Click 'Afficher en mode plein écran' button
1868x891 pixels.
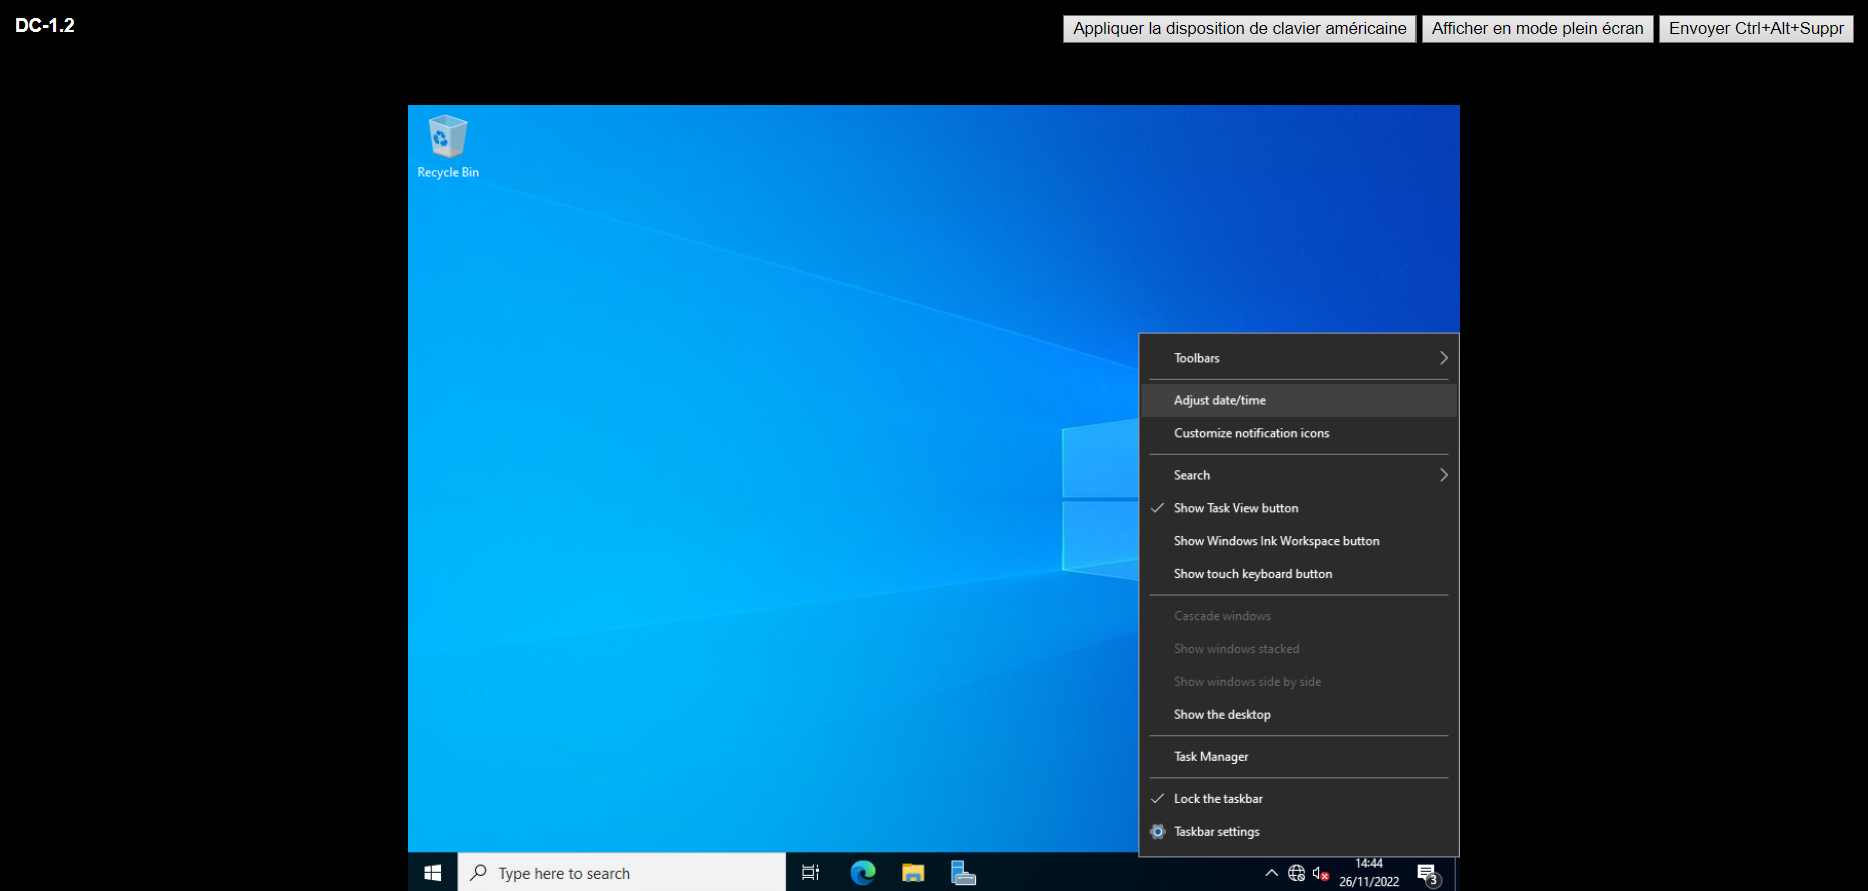(1537, 29)
